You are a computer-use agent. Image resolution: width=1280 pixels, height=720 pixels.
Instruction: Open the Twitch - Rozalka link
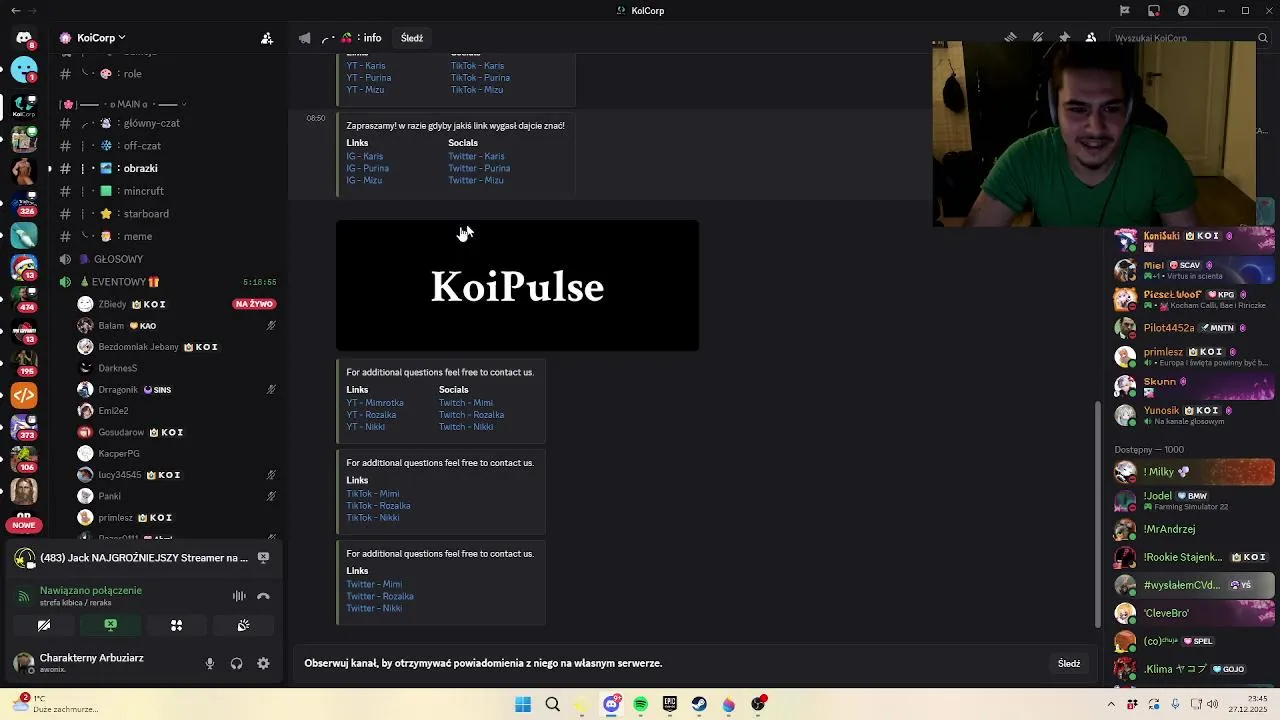(x=471, y=415)
